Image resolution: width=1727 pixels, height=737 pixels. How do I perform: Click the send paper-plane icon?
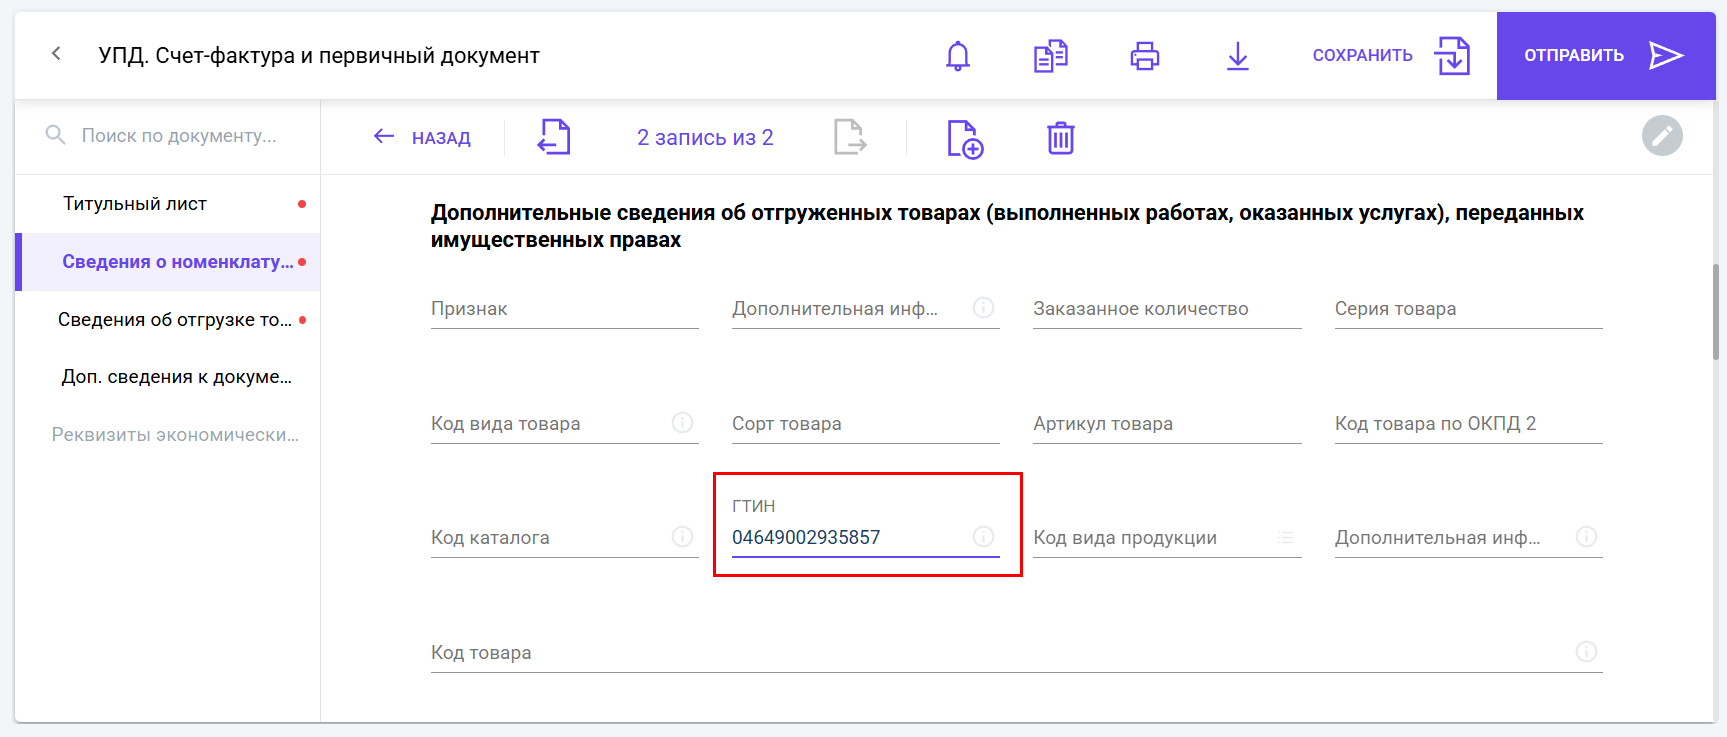pyautogui.click(x=1666, y=56)
